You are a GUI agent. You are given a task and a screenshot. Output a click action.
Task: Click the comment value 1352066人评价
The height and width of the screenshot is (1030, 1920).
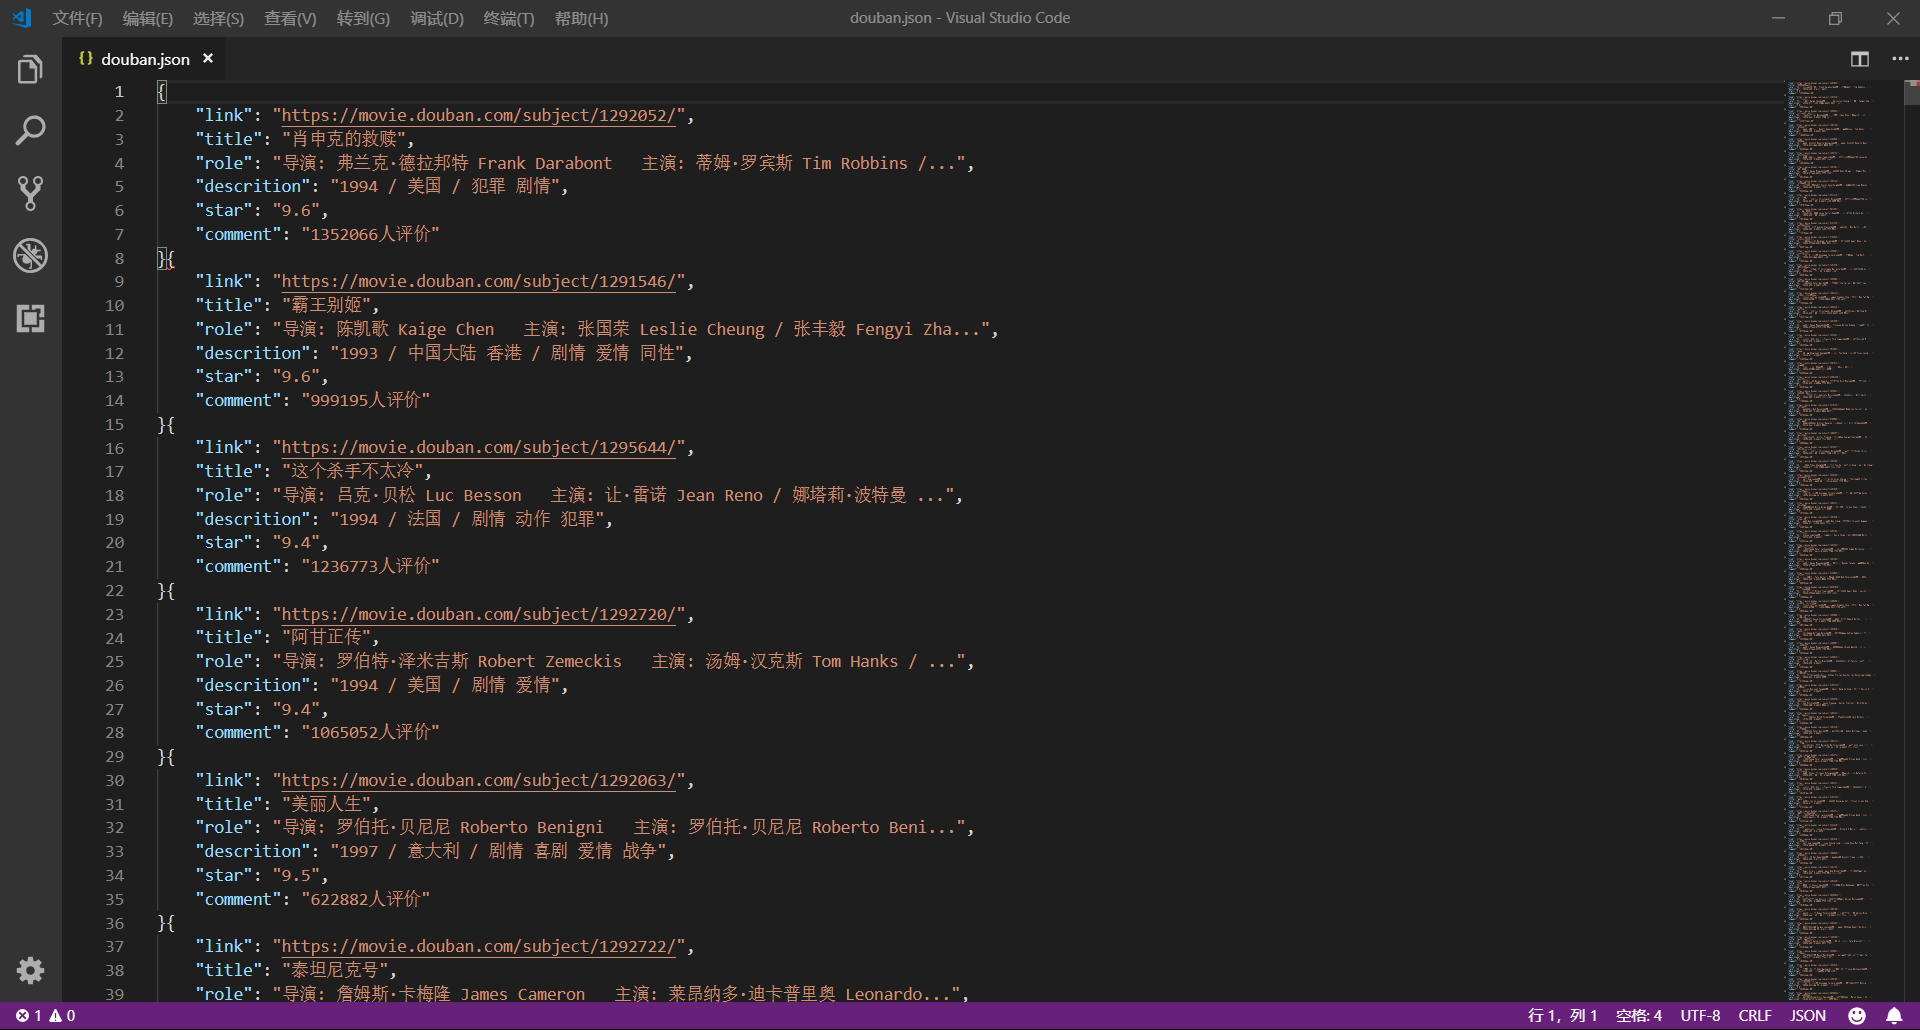point(370,234)
